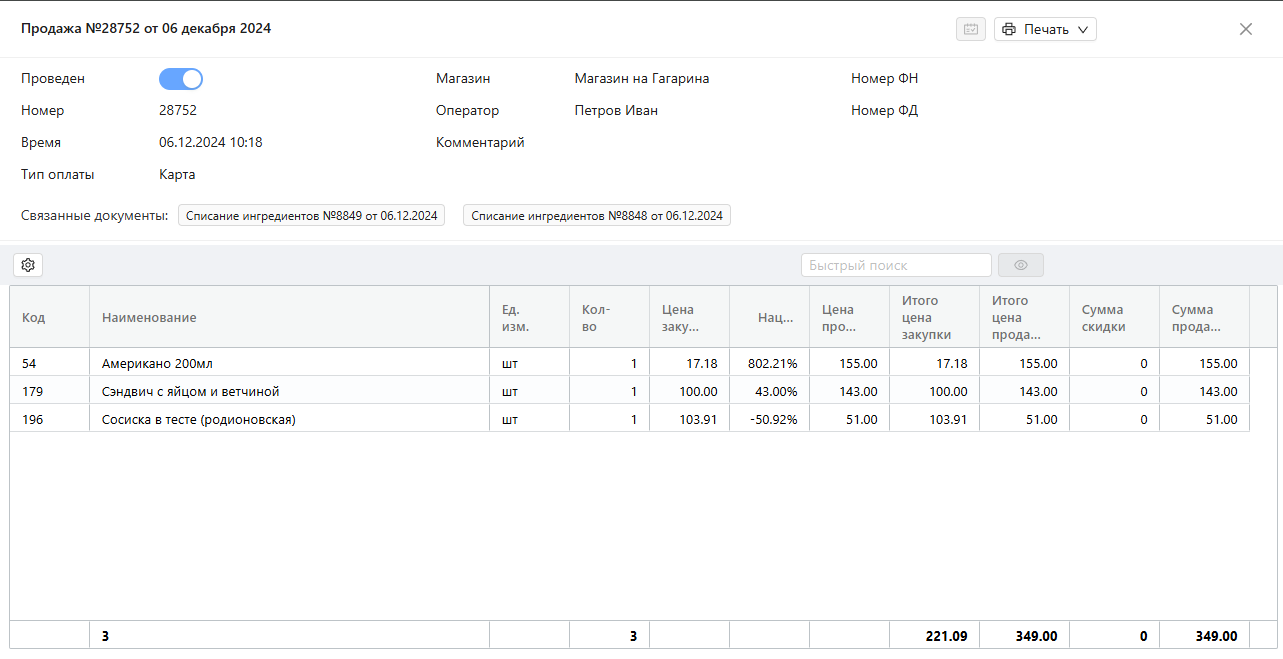The height and width of the screenshot is (659, 1283).
Task: Open linked document Списание ингредиентов №8849
Action: [x=311, y=215]
